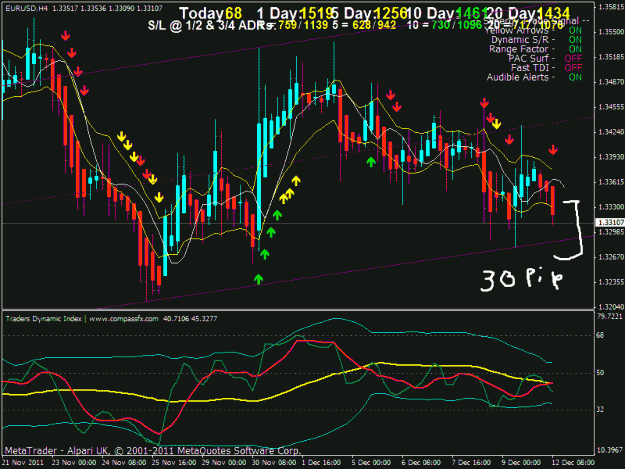The image size is (625, 469).
Task: Select the topmost red arrow at the chart's left
Action: [66, 36]
